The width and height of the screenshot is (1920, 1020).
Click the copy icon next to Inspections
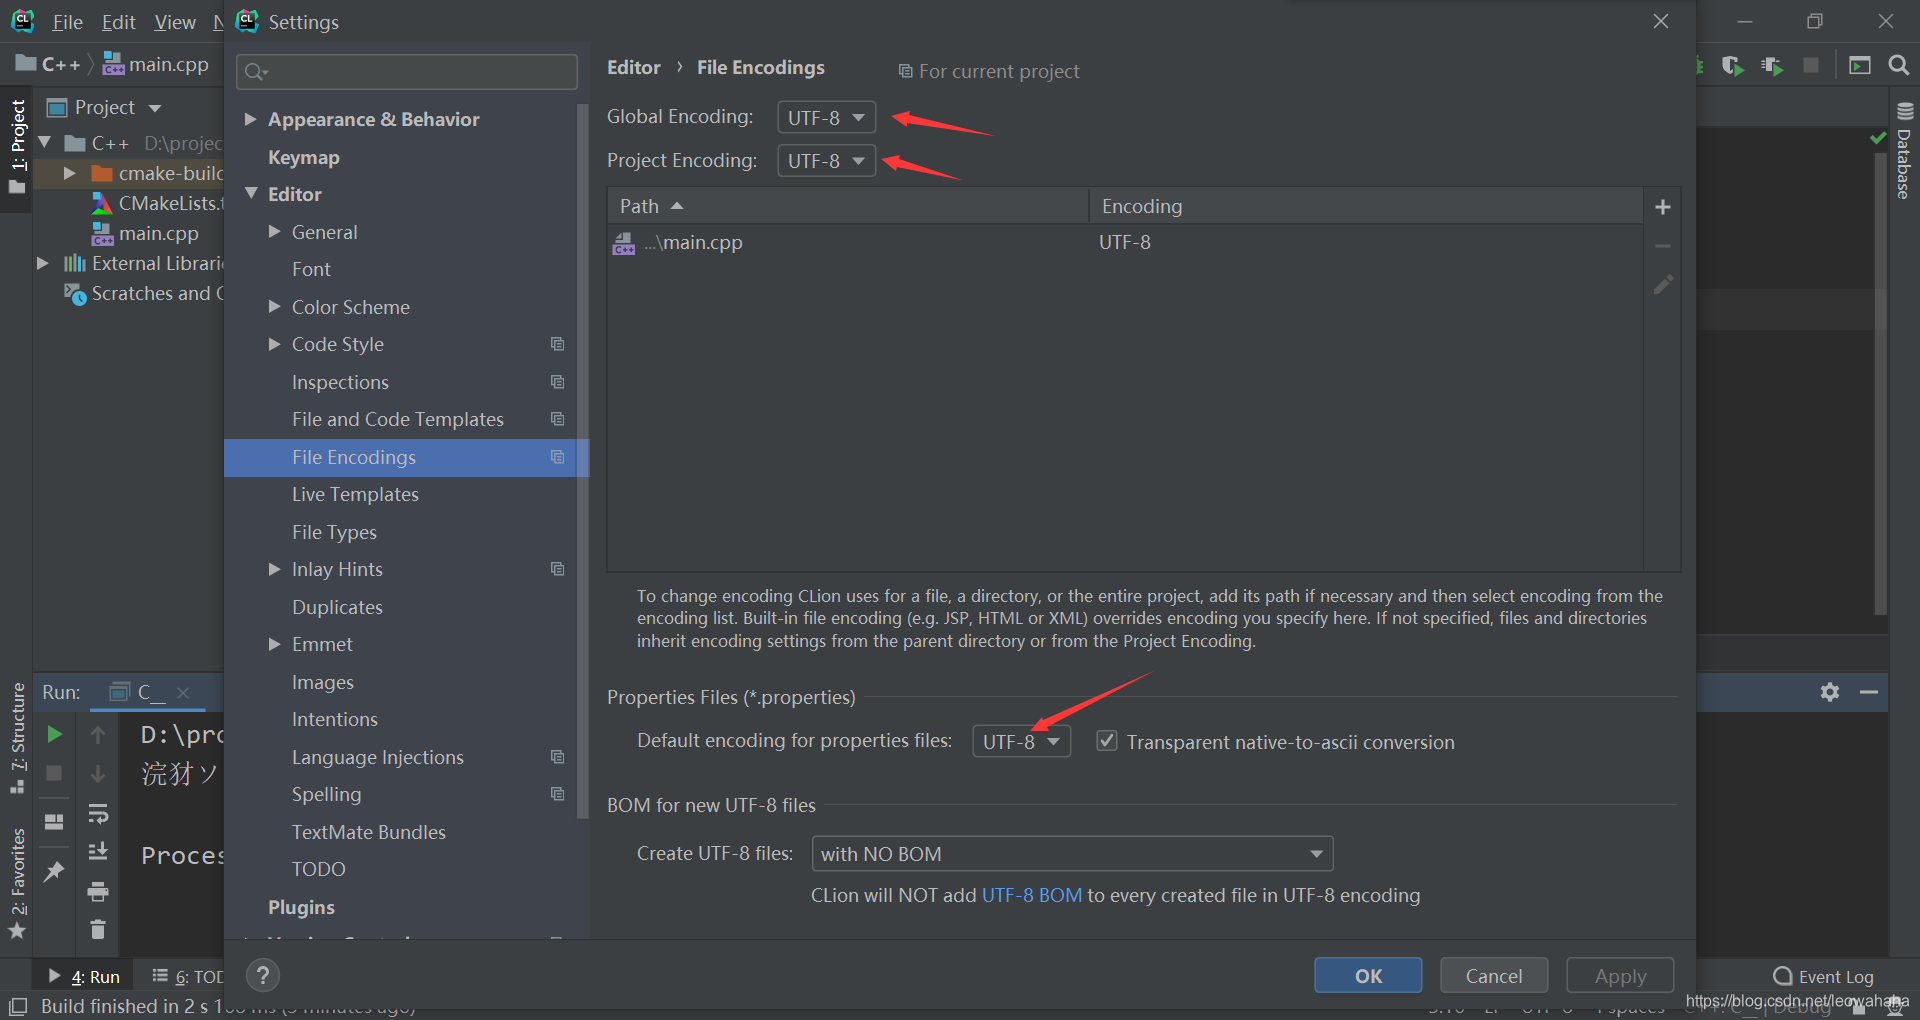(558, 382)
